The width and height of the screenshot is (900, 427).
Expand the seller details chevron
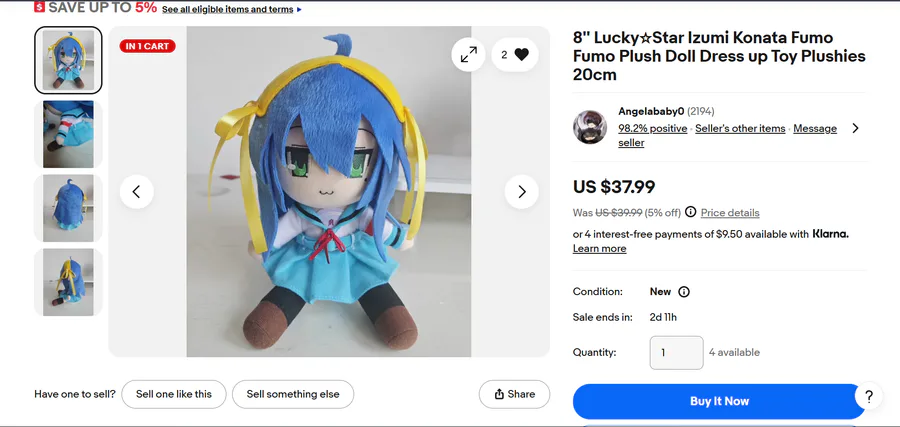855,128
